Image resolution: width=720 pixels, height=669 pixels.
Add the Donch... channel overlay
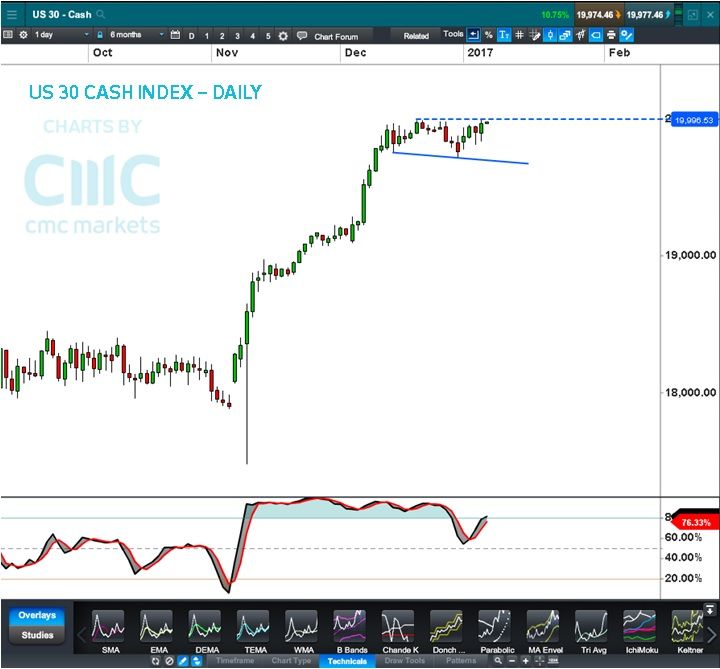447,631
